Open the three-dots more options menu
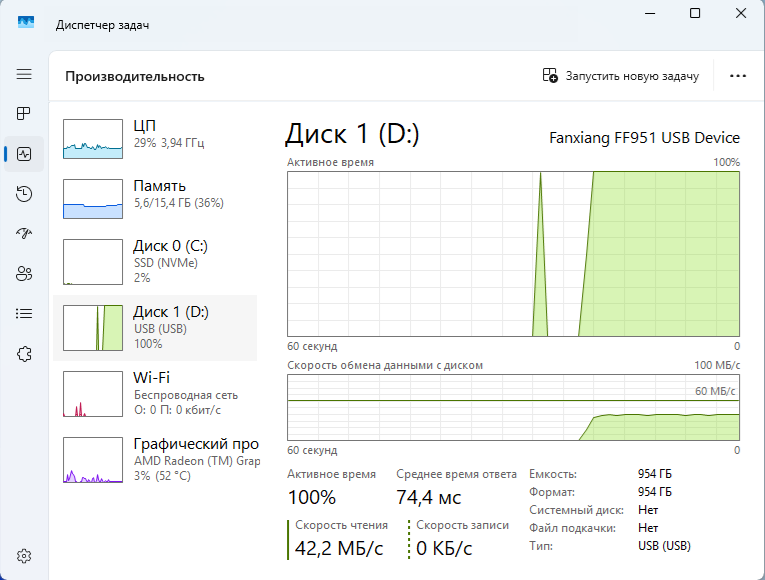Image resolution: width=765 pixels, height=580 pixels. pyautogui.click(x=738, y=75)
